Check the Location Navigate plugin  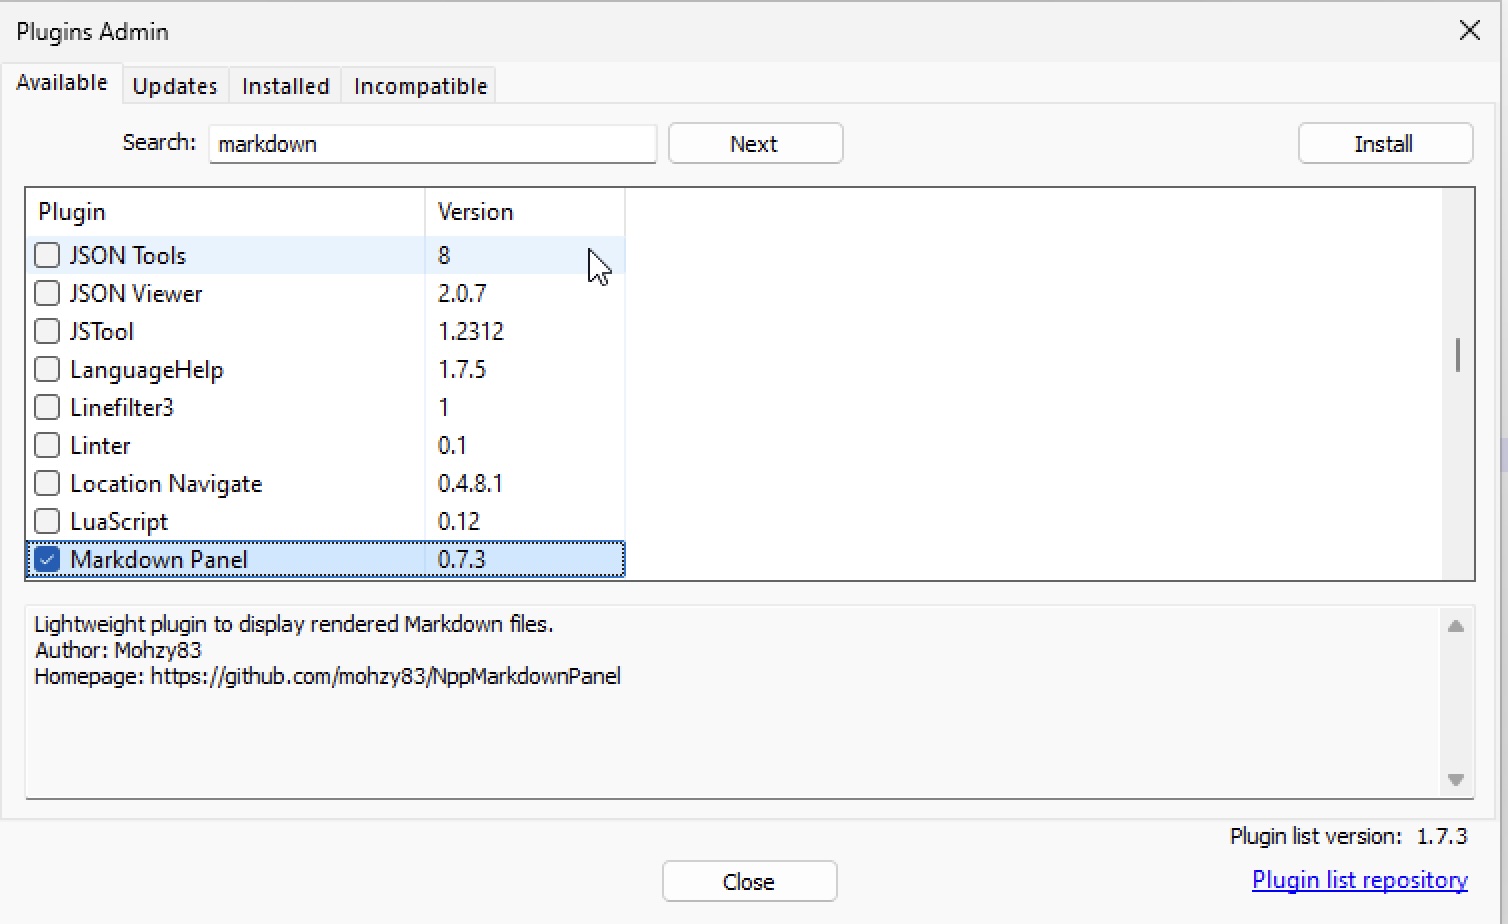pos(47,483)
